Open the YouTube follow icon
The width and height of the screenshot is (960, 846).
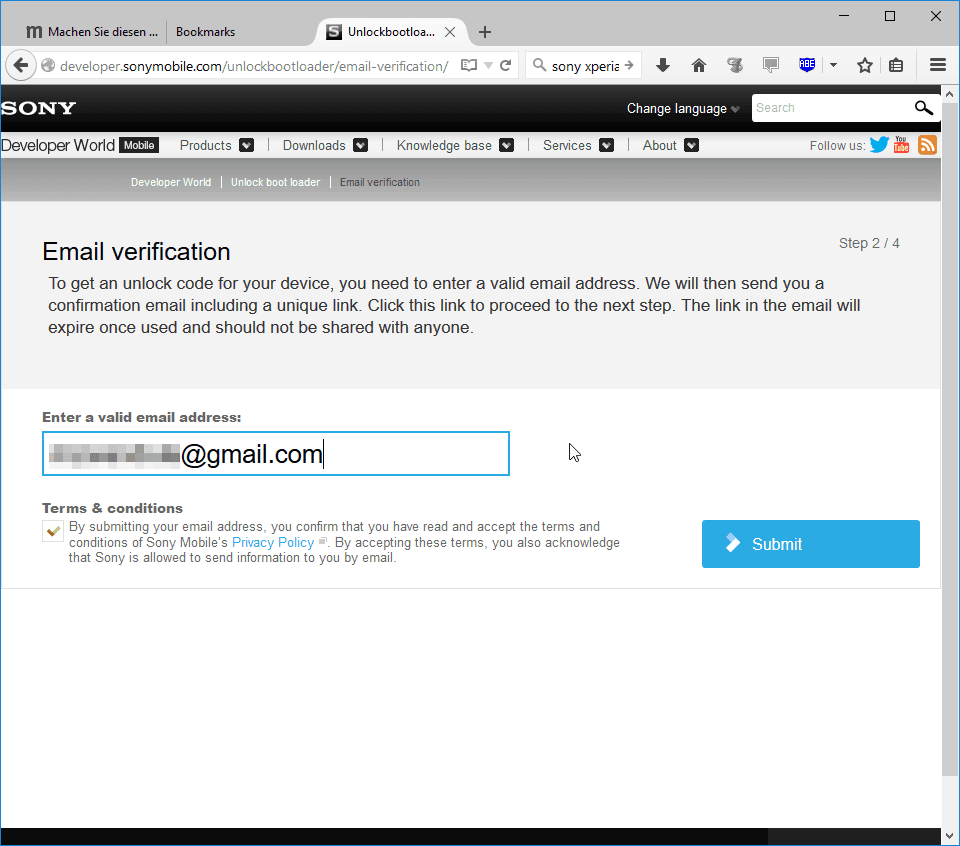(901, 144)
